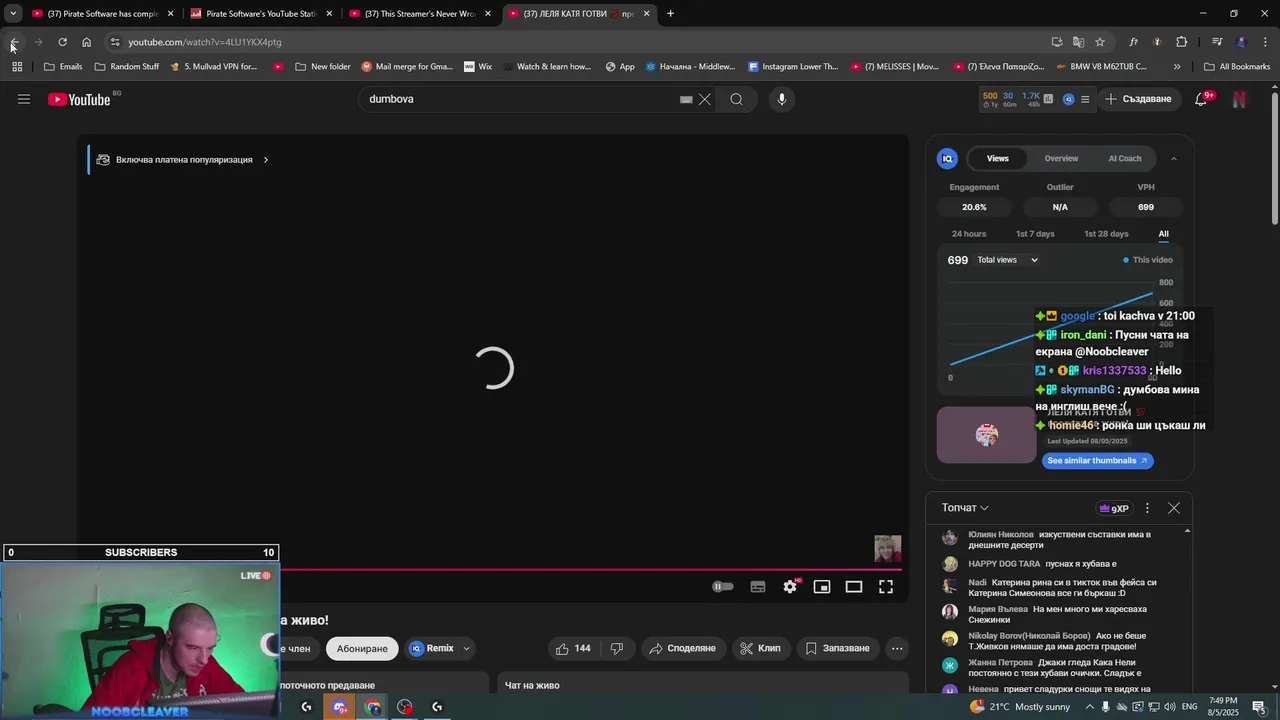
Task: Open the Топчат chat mode dropdown
Action: (965, 508)
